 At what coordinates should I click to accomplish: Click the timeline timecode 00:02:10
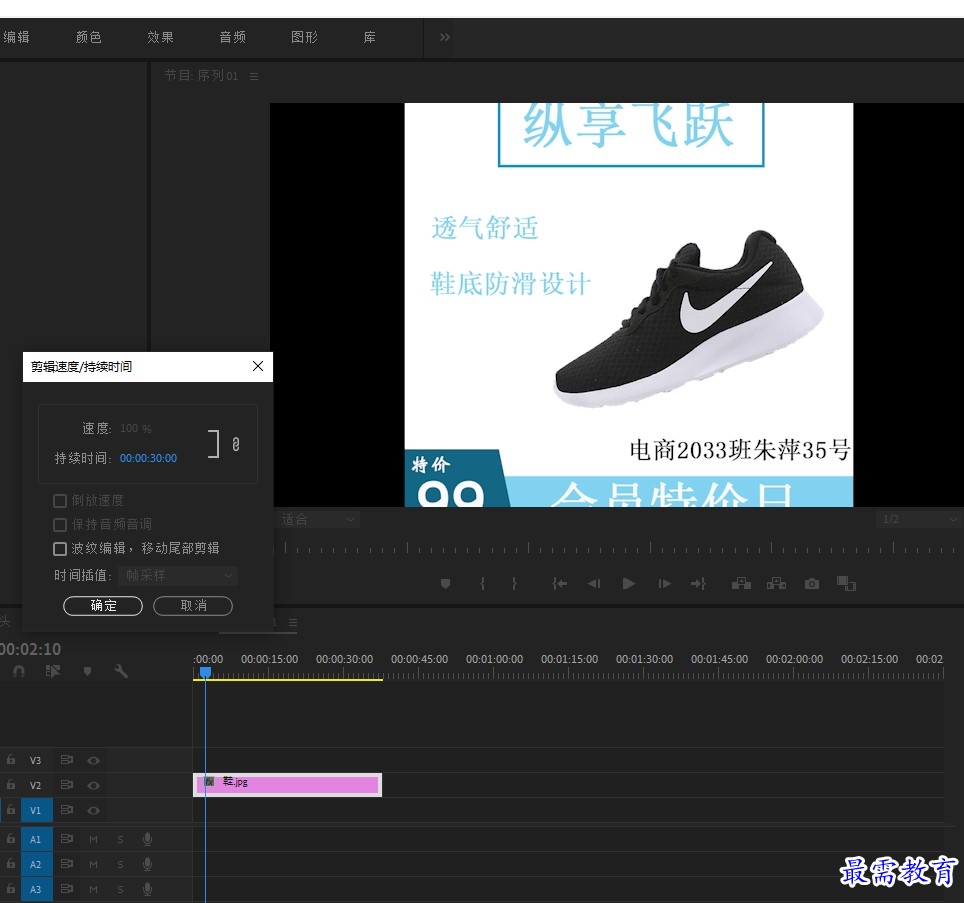click(30, 649)
